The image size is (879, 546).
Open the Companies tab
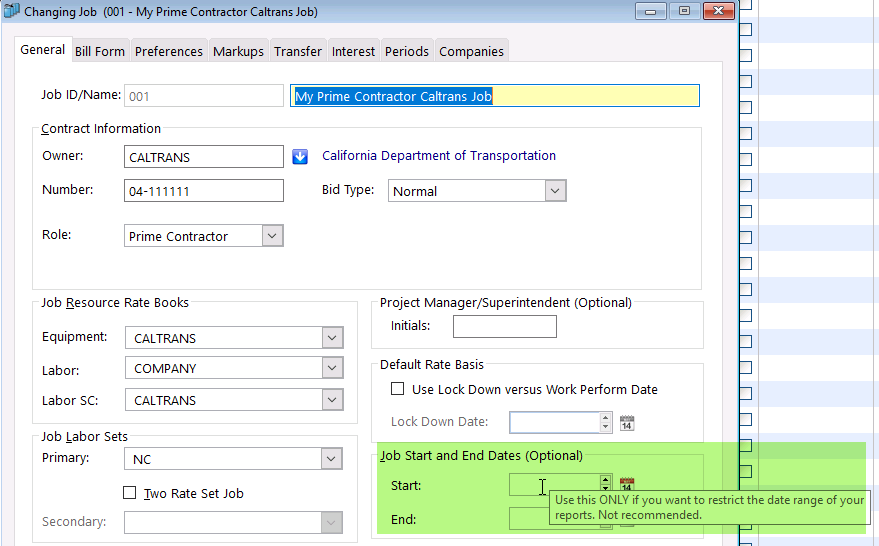coord(471,52)
